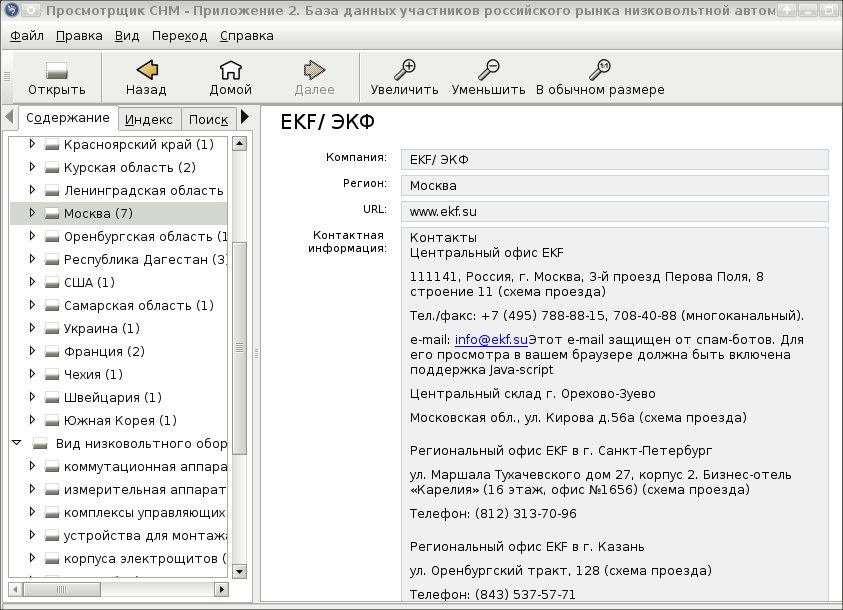
Task: Click the book icon beside Курская область
Action: pos(52,168)
